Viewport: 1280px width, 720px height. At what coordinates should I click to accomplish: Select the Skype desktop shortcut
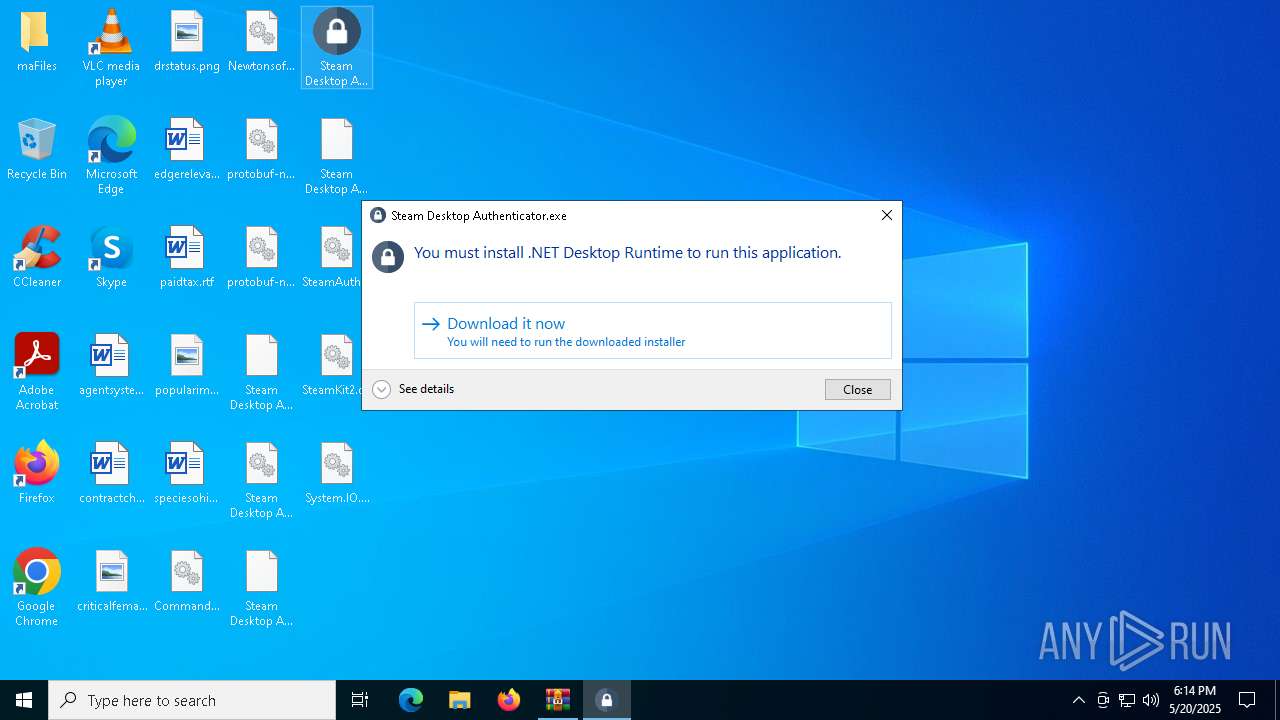click(x=111, y=259)
